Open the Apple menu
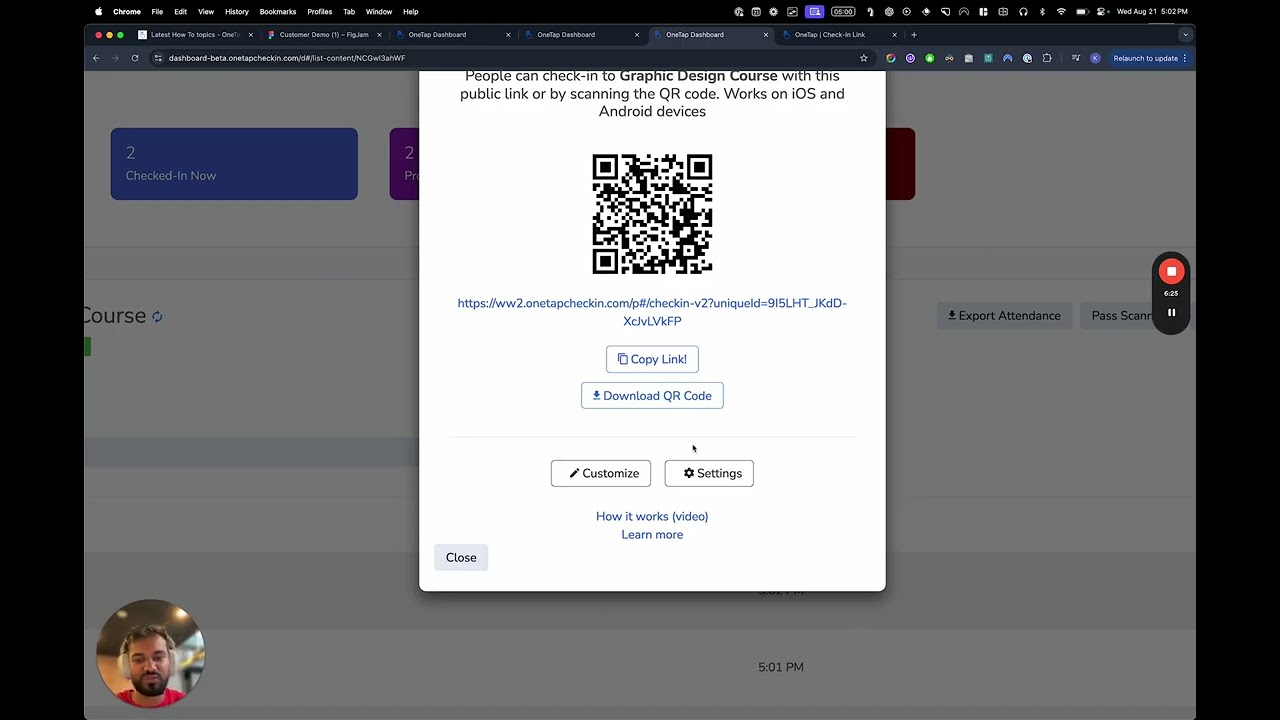The image size is (1280, 720). (x=98, y=12)
